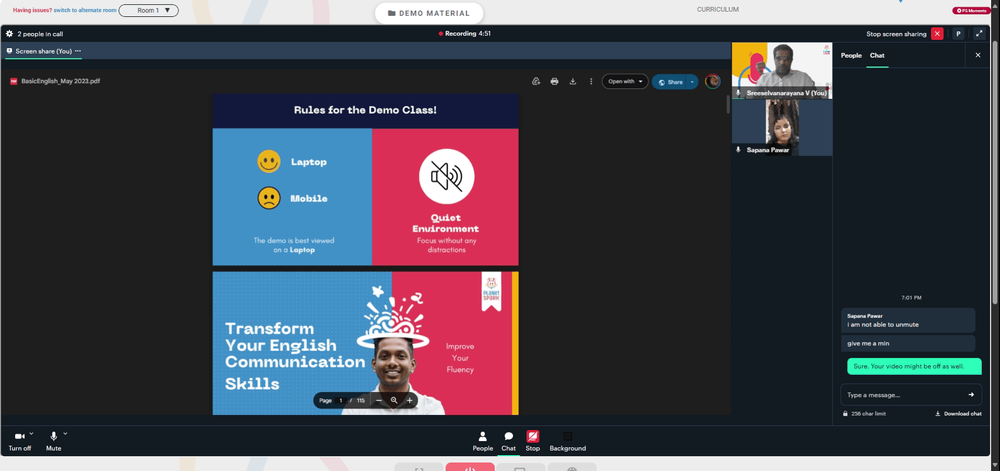
Task: Click the PS Moments badge
Action: point(972,11)
